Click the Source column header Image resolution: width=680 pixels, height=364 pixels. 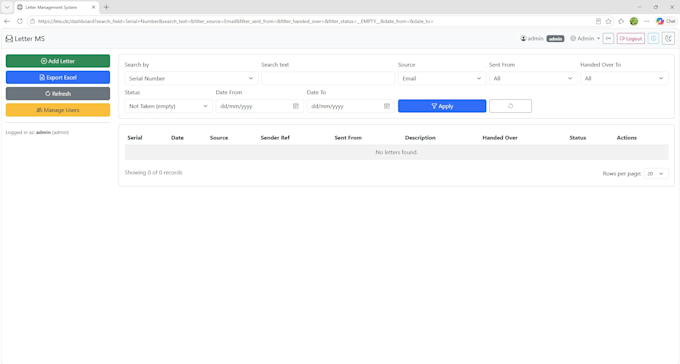click(x=219, y=138)
